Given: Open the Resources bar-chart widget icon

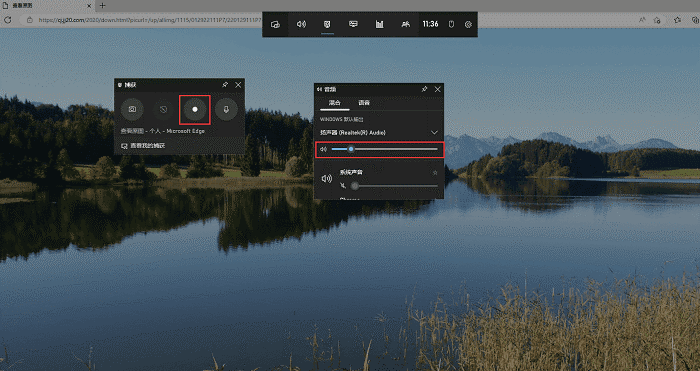Looking at the screenshot, I should (x=379, y=25).
